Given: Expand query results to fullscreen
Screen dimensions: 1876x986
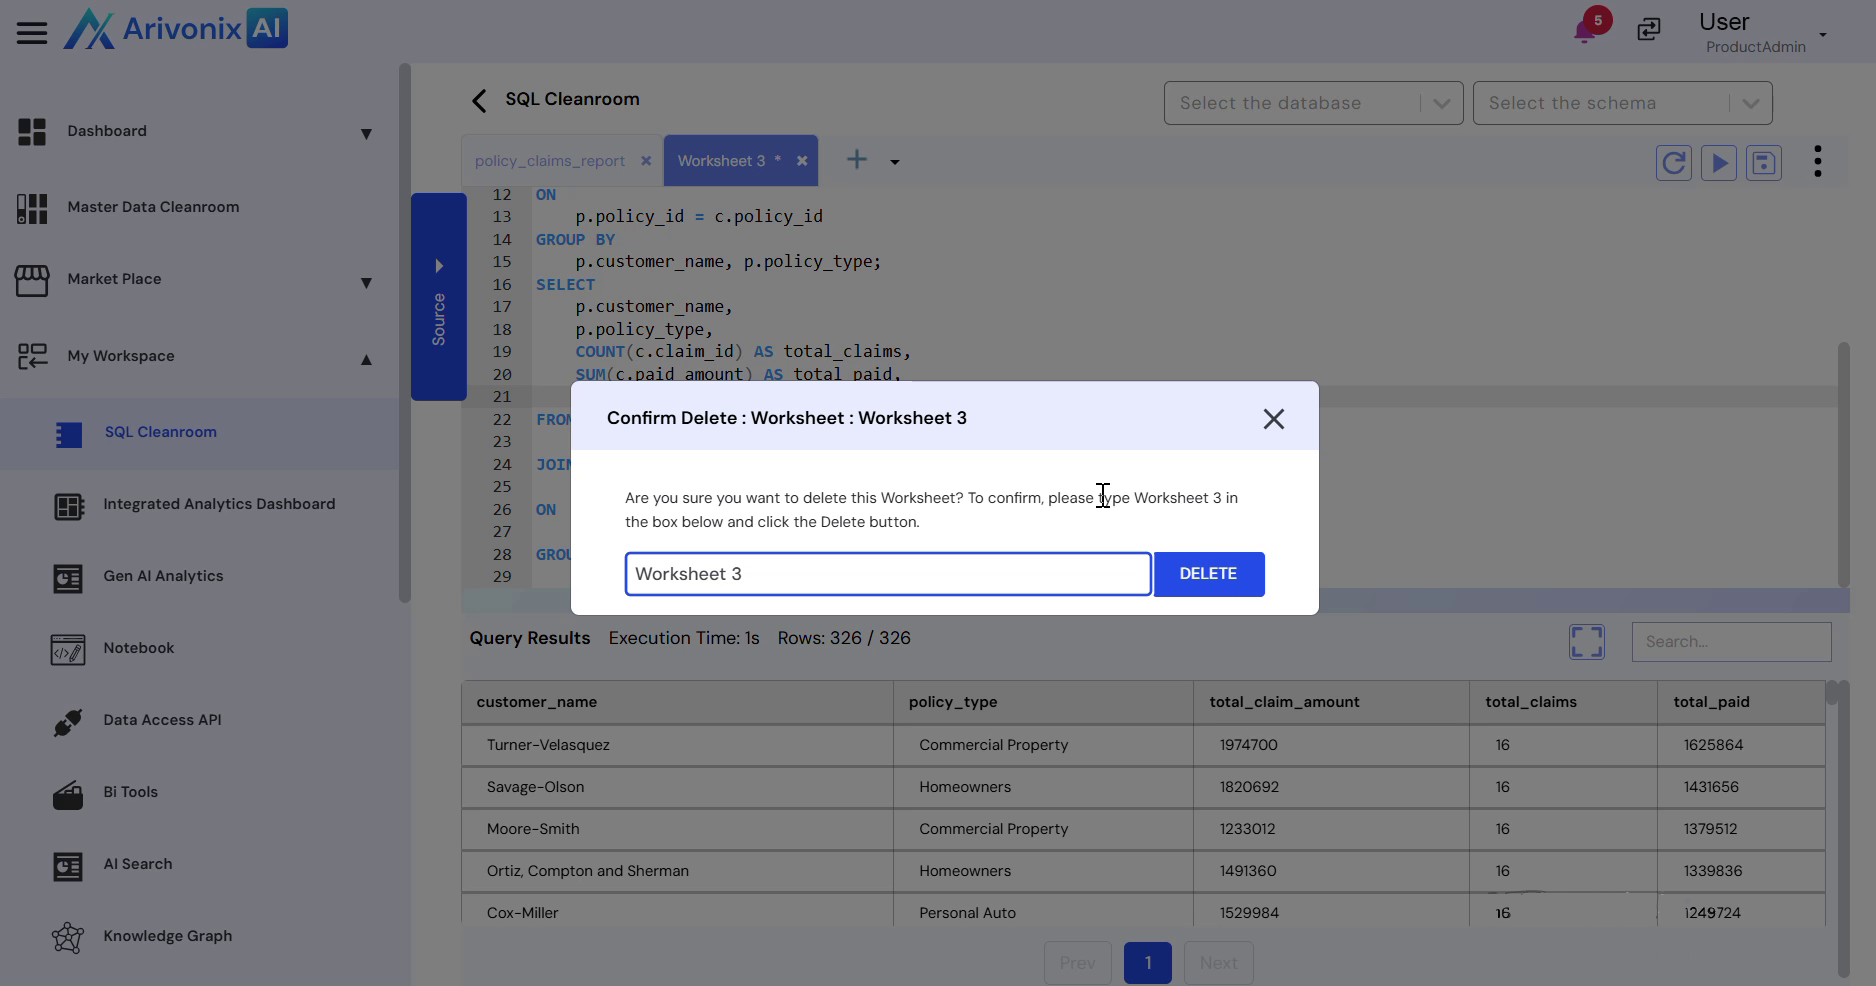Looking at the screenshot, I should tap(1586, 642).
